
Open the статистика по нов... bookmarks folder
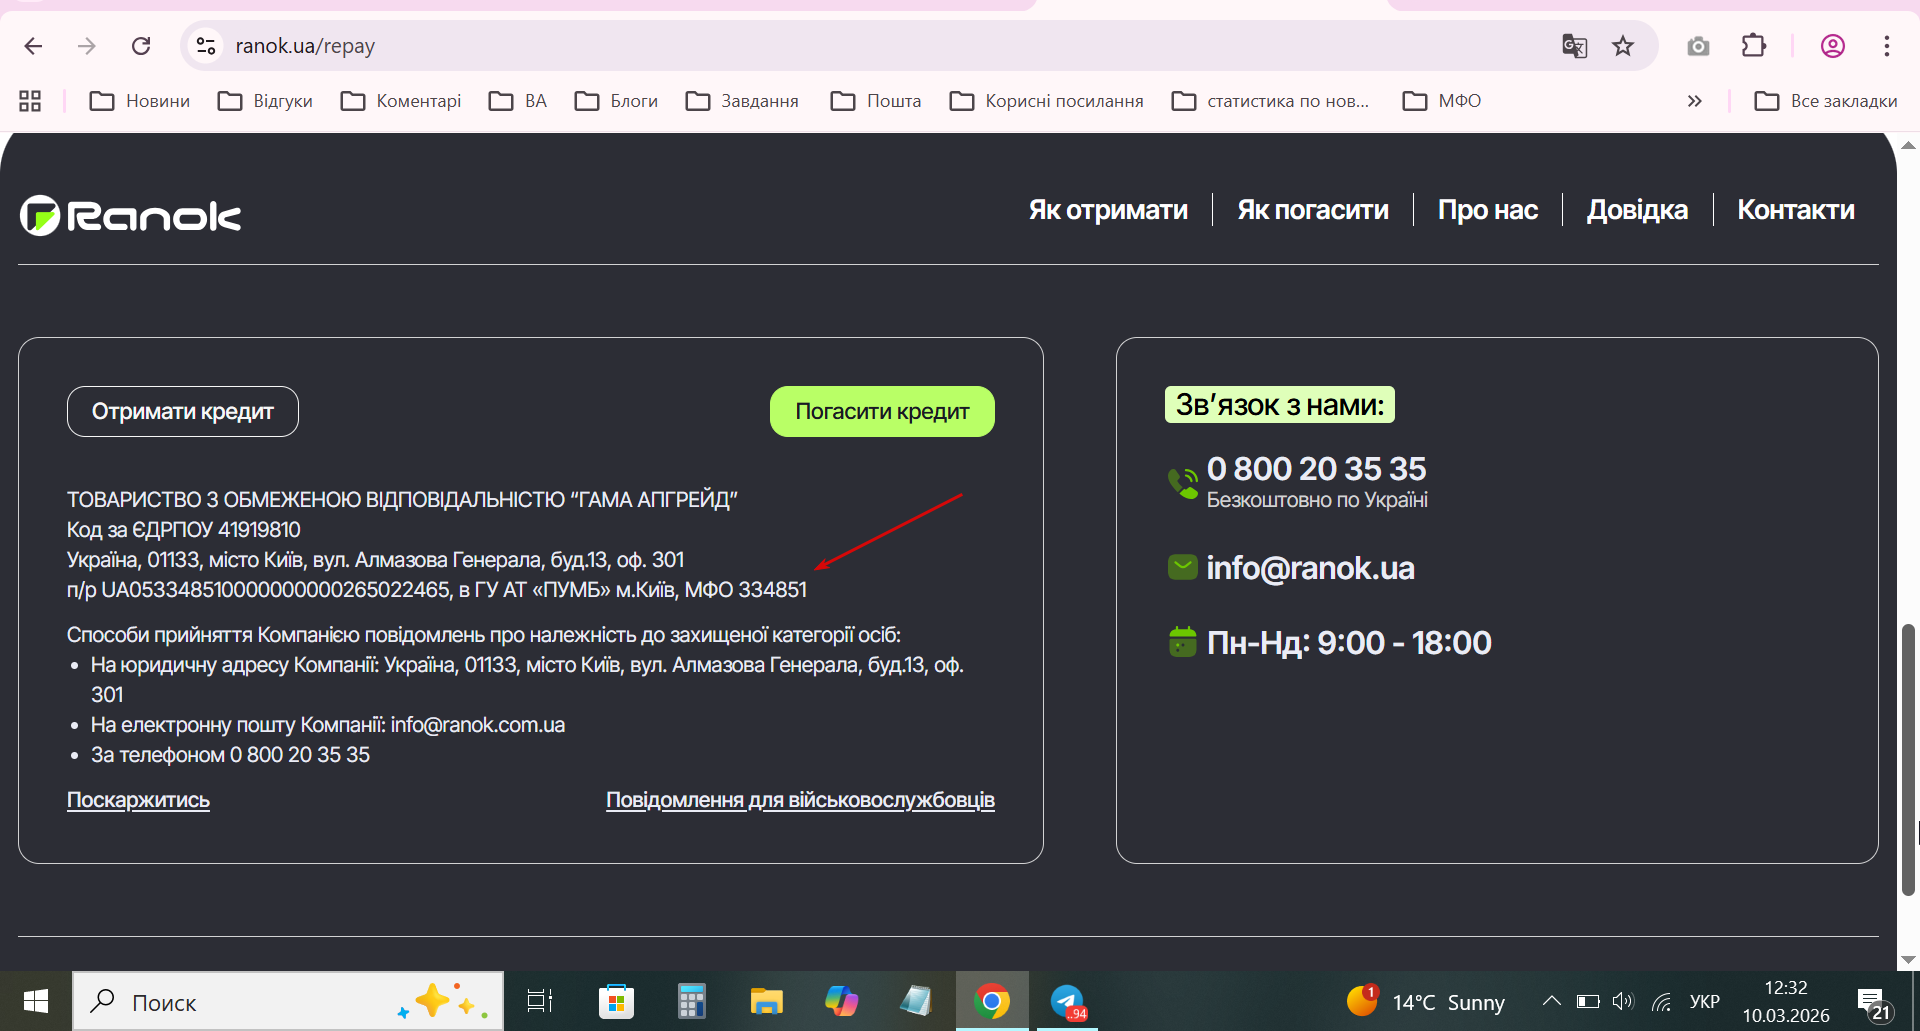(1271, 101)
